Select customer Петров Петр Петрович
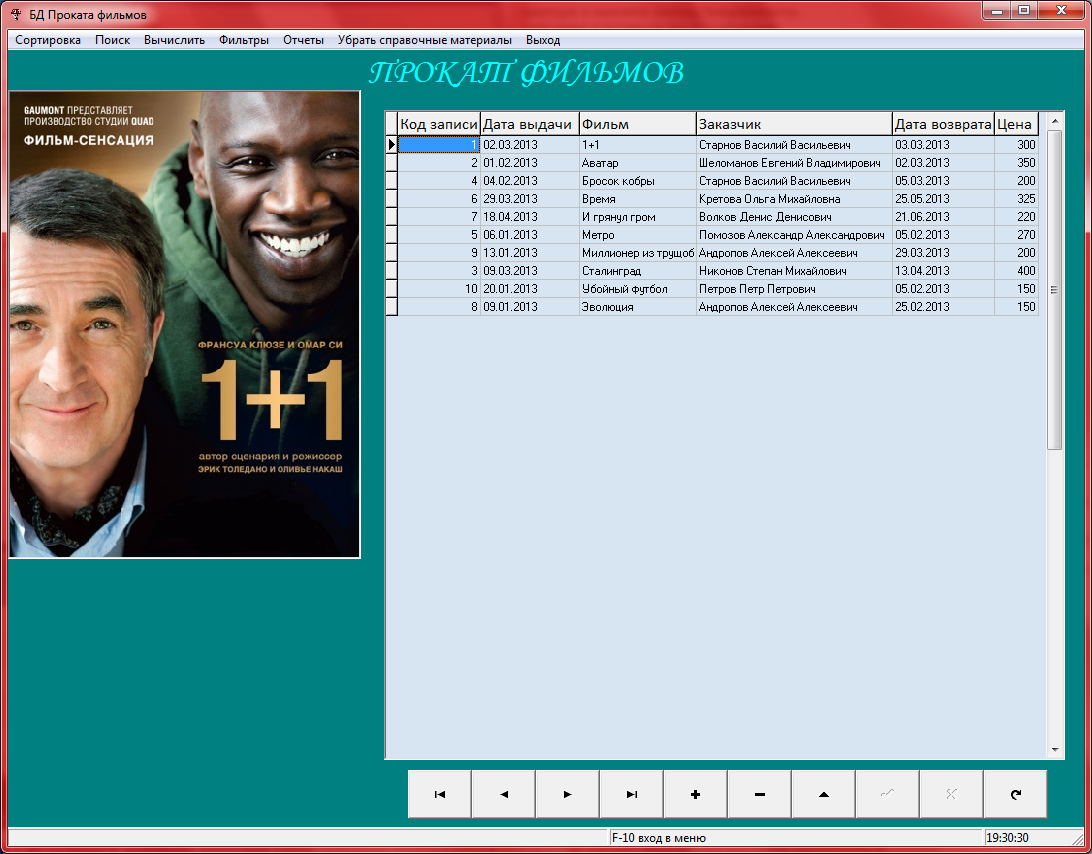 (x=794, y=288)
